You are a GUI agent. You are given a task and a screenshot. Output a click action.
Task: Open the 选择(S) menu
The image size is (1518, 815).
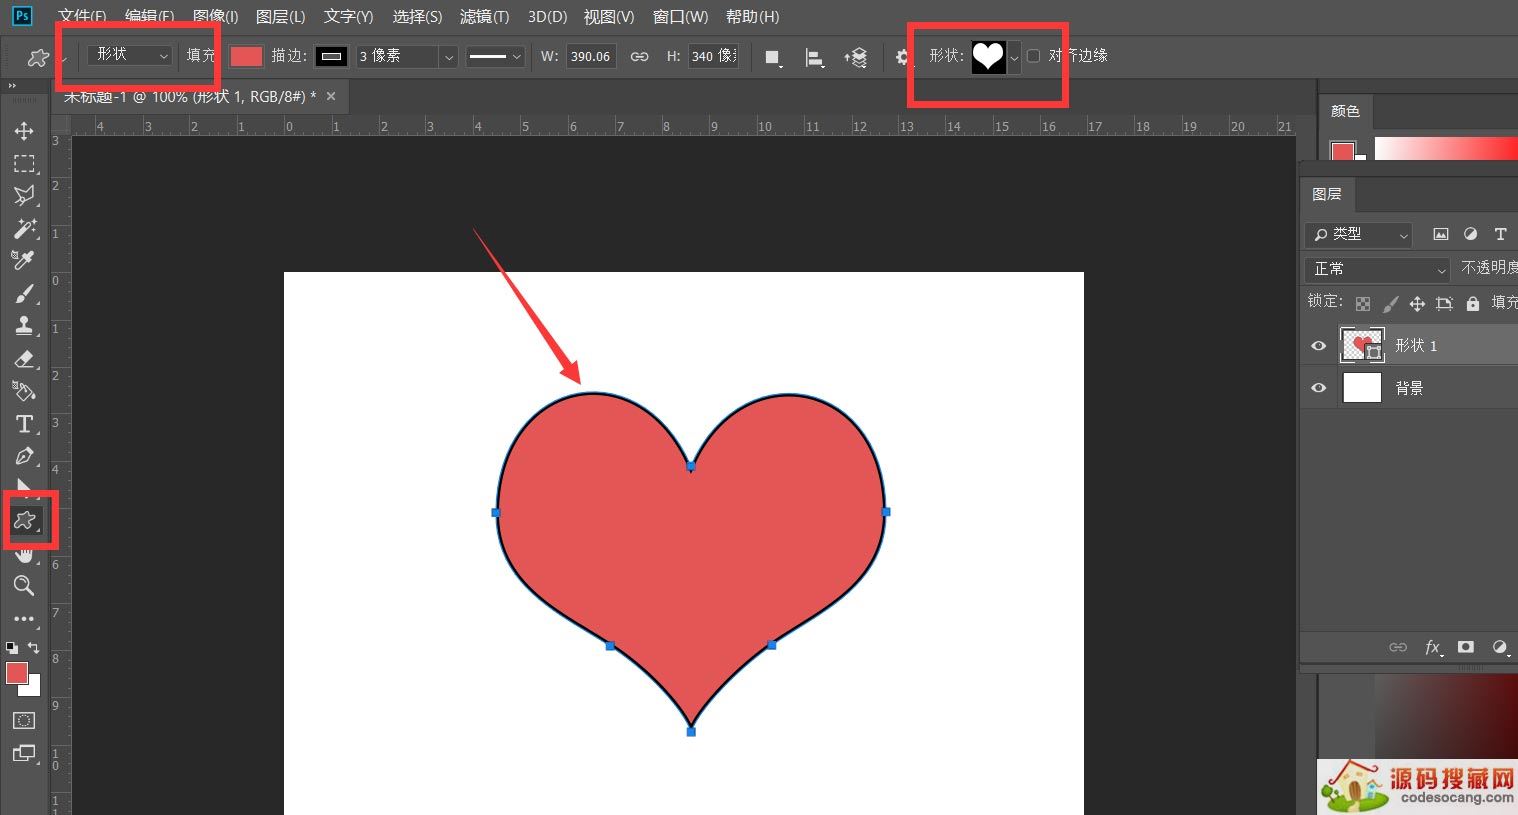(417, 16)
